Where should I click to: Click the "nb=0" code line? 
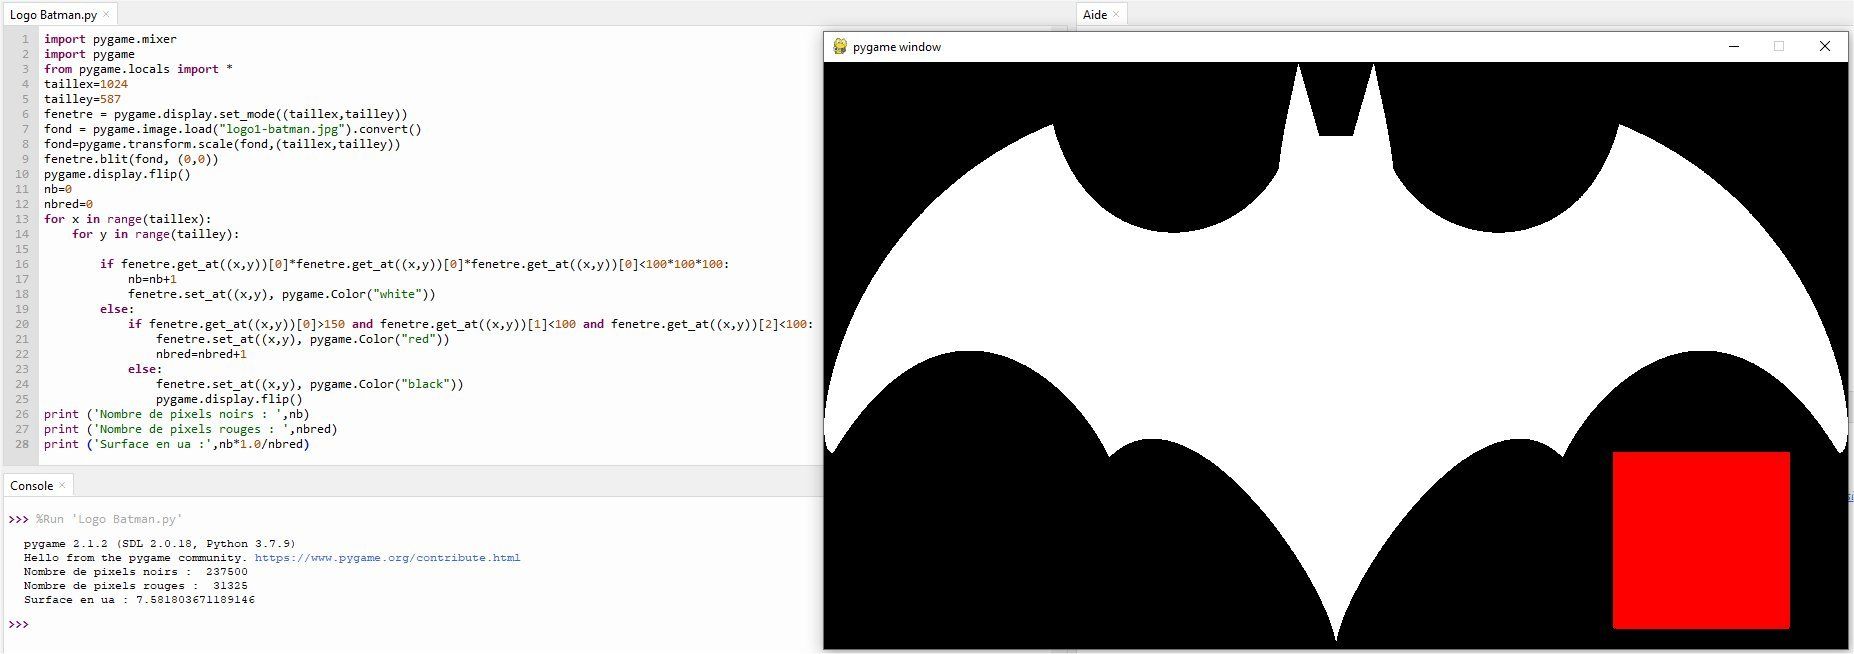[58, 189]
